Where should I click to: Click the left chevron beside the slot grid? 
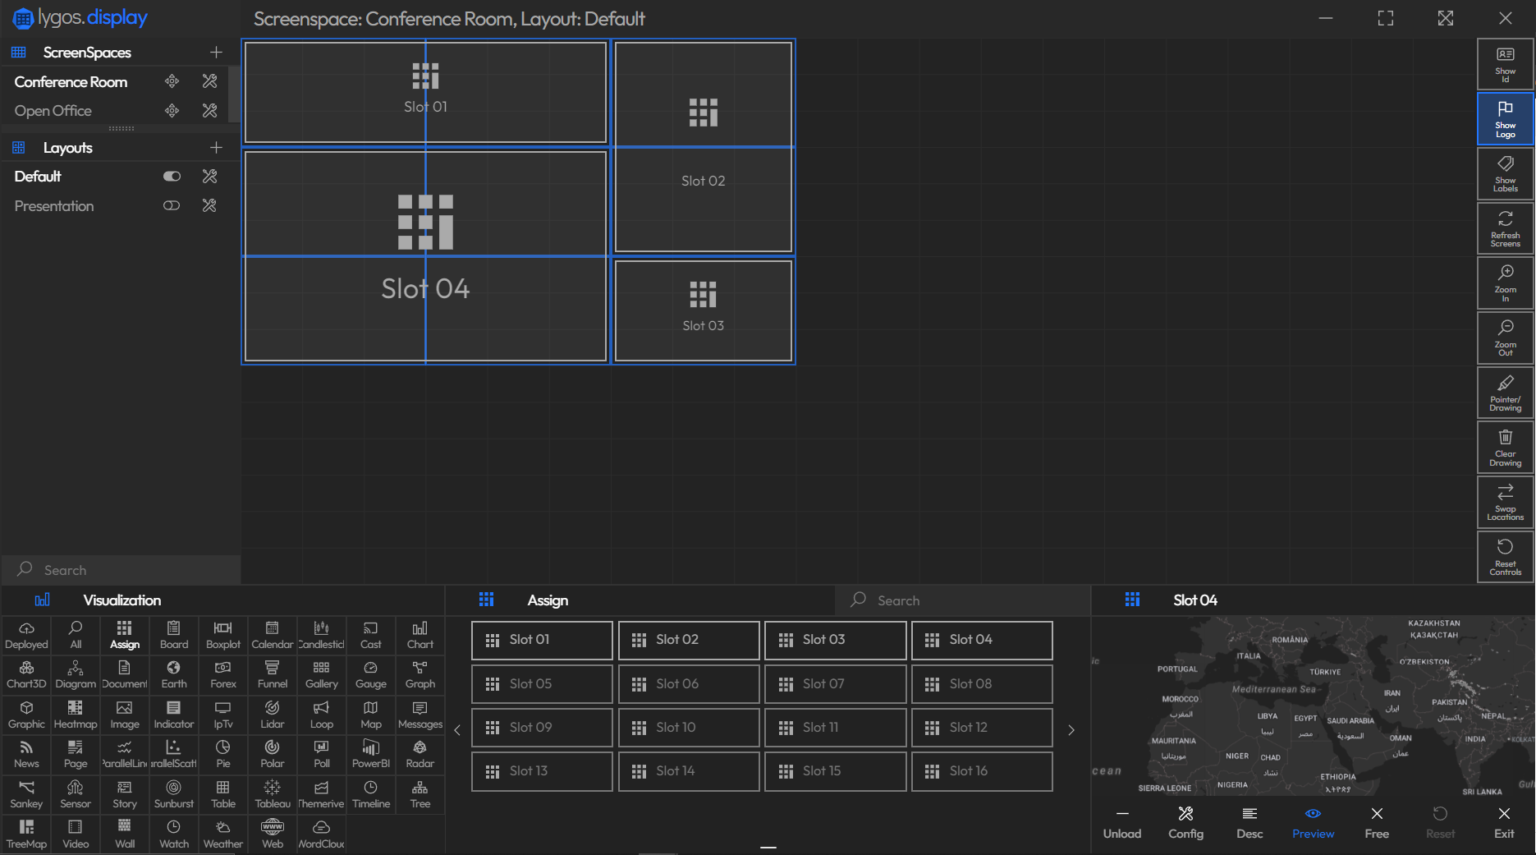[457, 729]
